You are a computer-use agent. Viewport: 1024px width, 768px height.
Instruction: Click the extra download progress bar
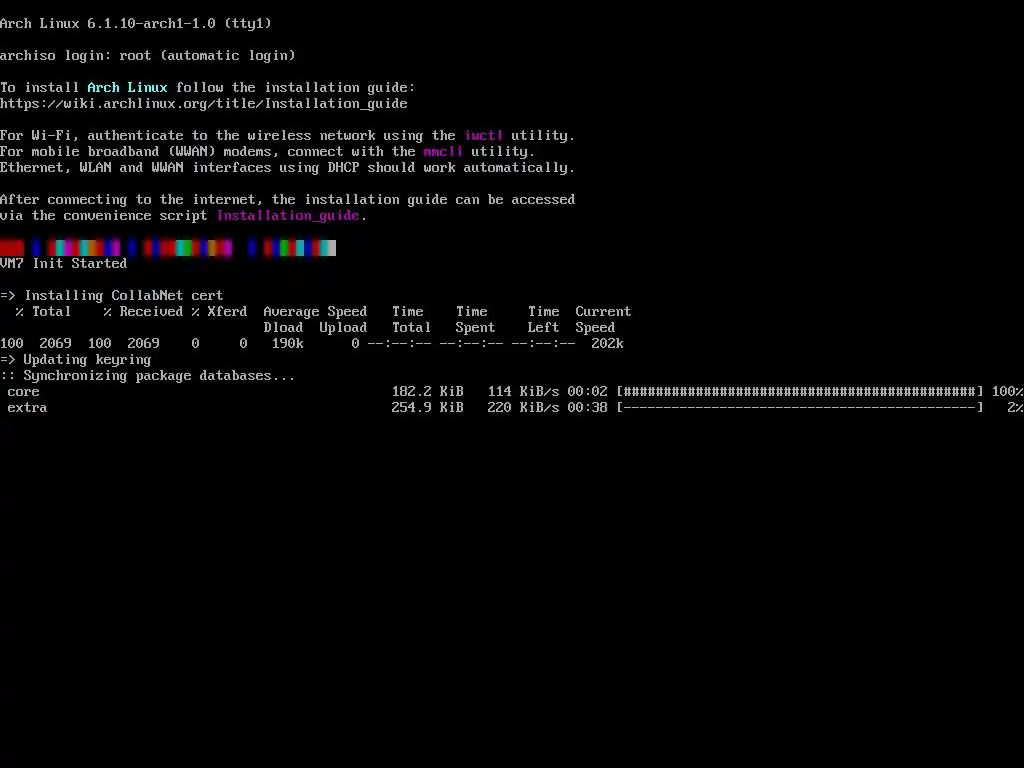tap(800, 408)
